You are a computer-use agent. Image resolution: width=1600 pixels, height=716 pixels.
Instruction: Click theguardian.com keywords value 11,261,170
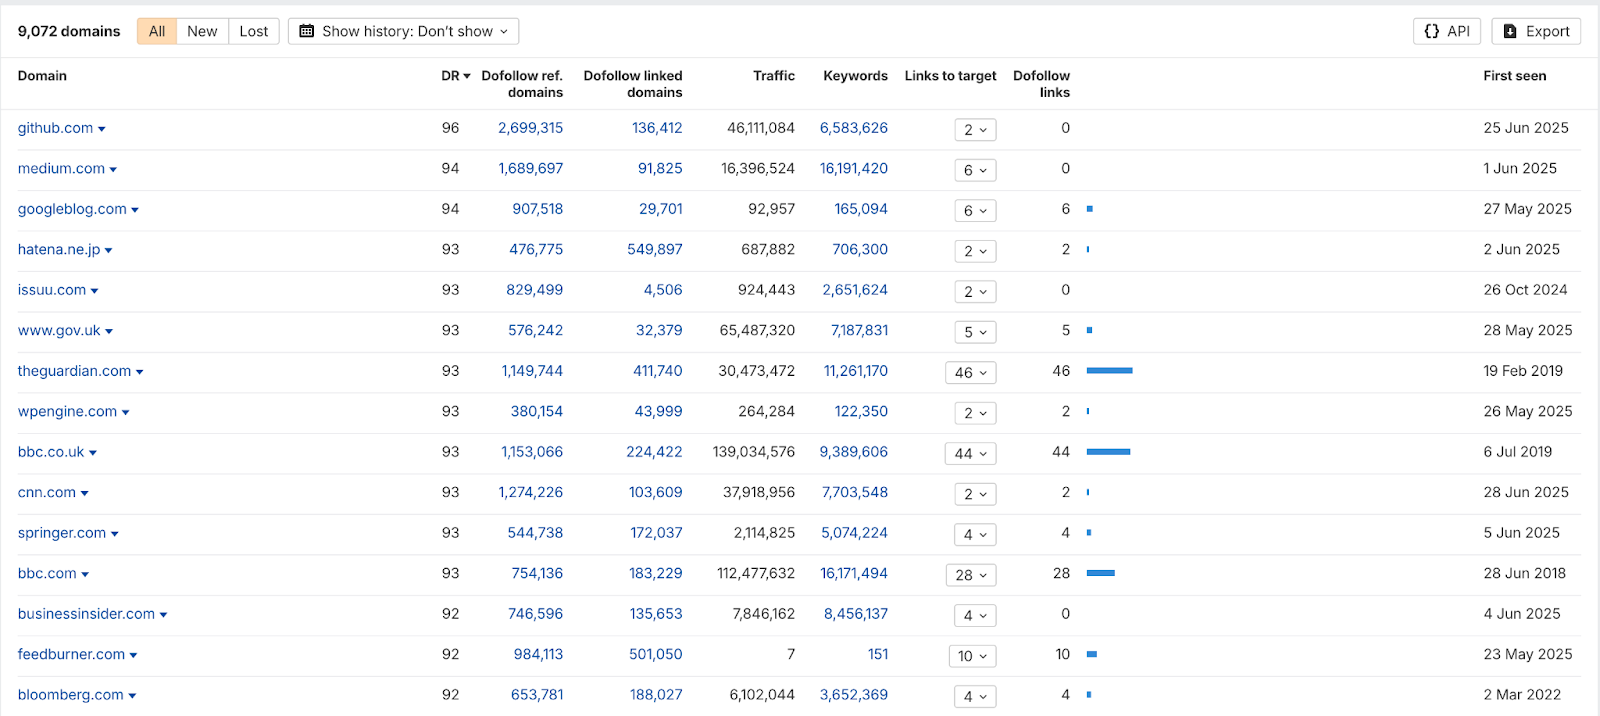point(856,371)
